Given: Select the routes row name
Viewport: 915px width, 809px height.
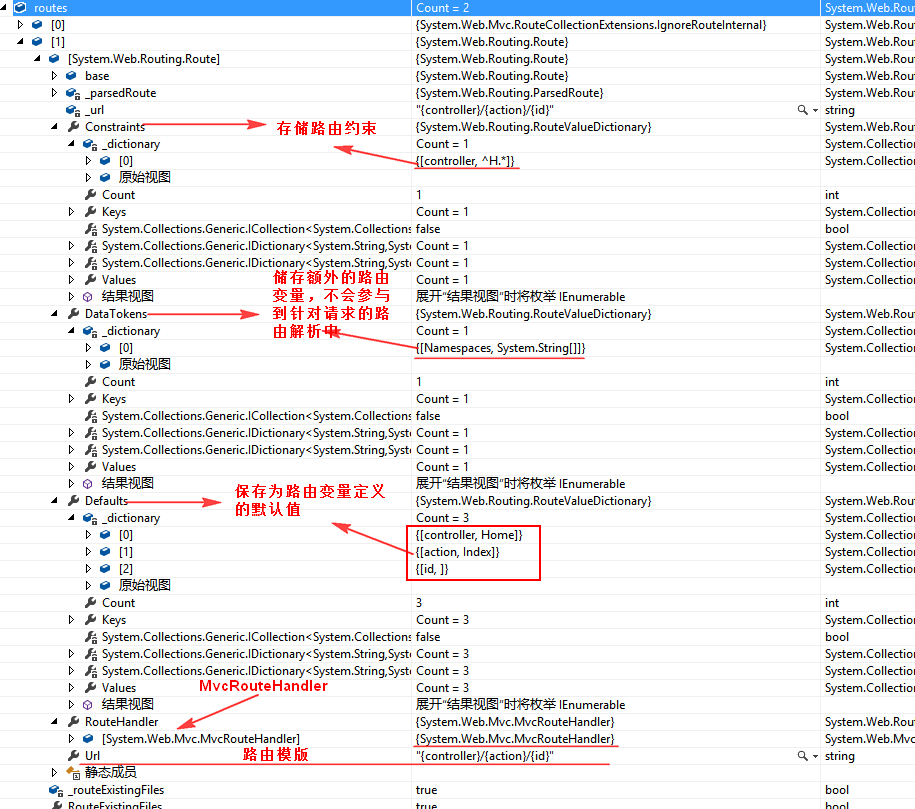Looking at the screenshot, I should tap(50, 8).
